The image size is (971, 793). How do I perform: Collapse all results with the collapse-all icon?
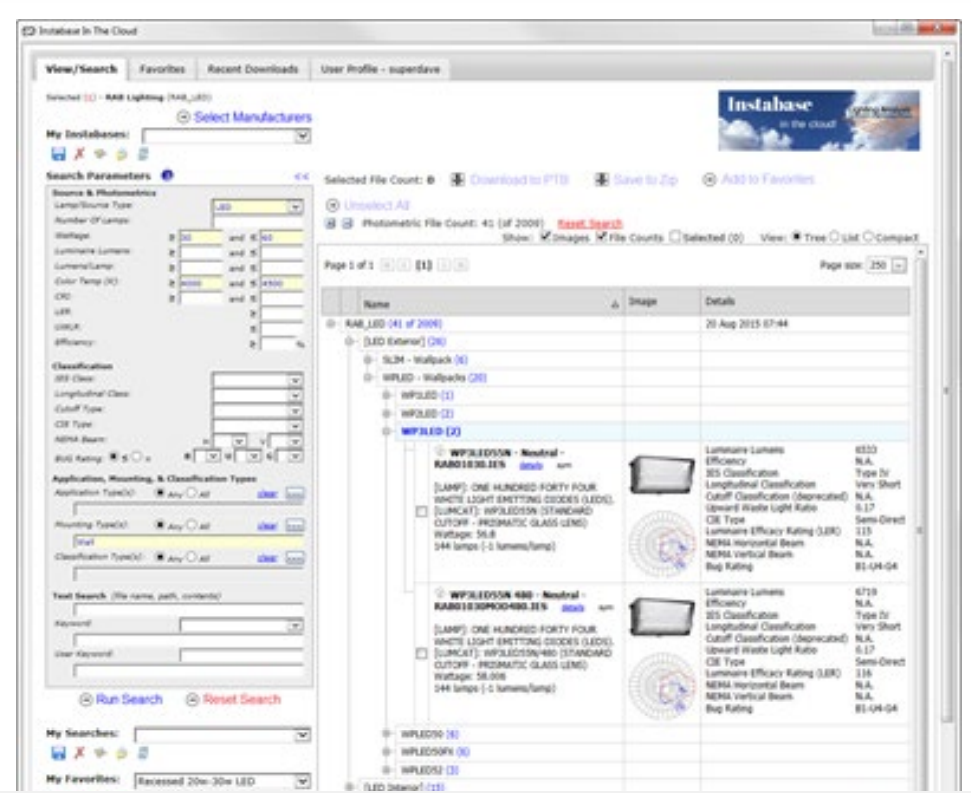[x=348, y=221]
